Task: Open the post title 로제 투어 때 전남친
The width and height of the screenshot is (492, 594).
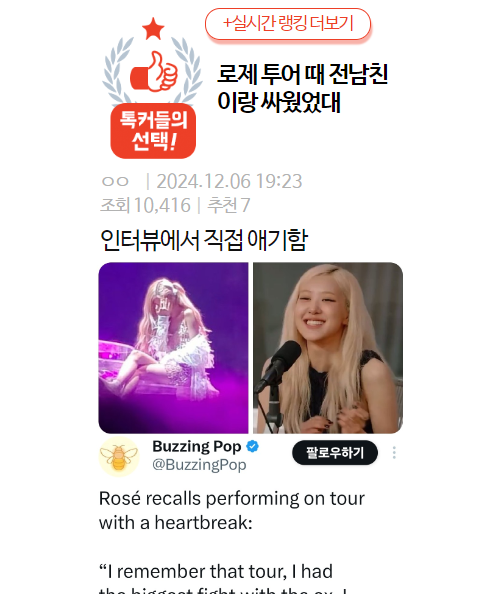Action: click(302, 88)
